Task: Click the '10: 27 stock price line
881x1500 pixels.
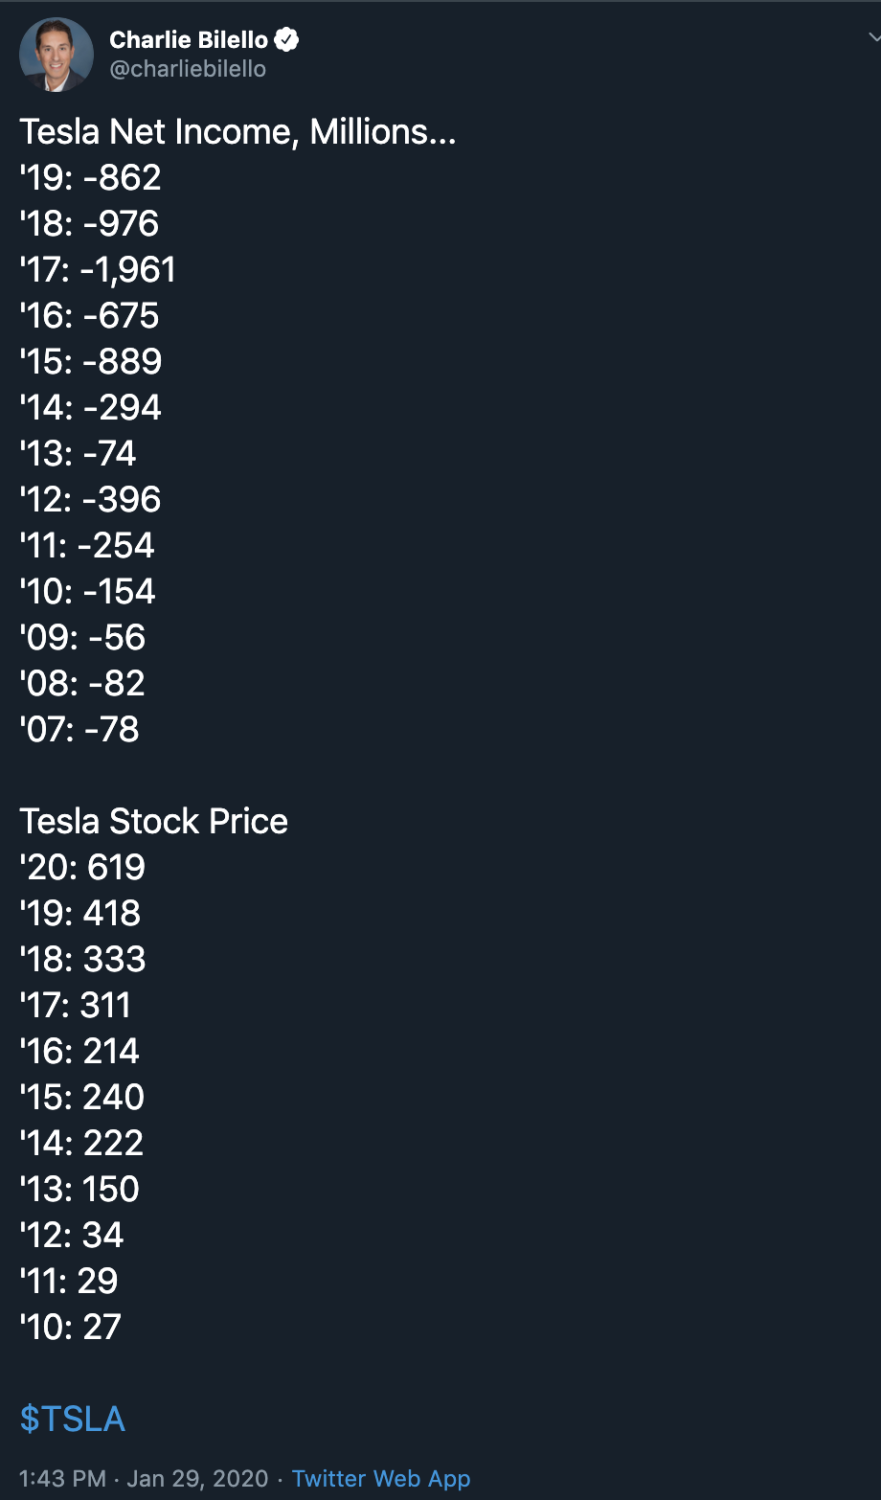Action: 71,1327
